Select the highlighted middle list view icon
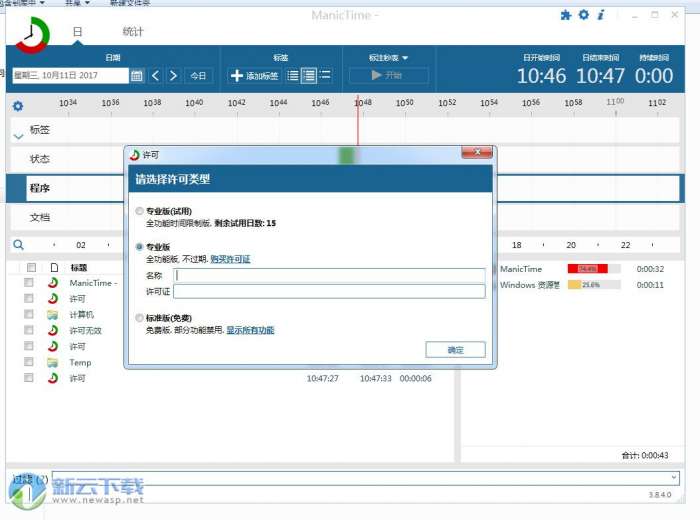This screenshot has height=520, width=700. [x=309, y=75]
